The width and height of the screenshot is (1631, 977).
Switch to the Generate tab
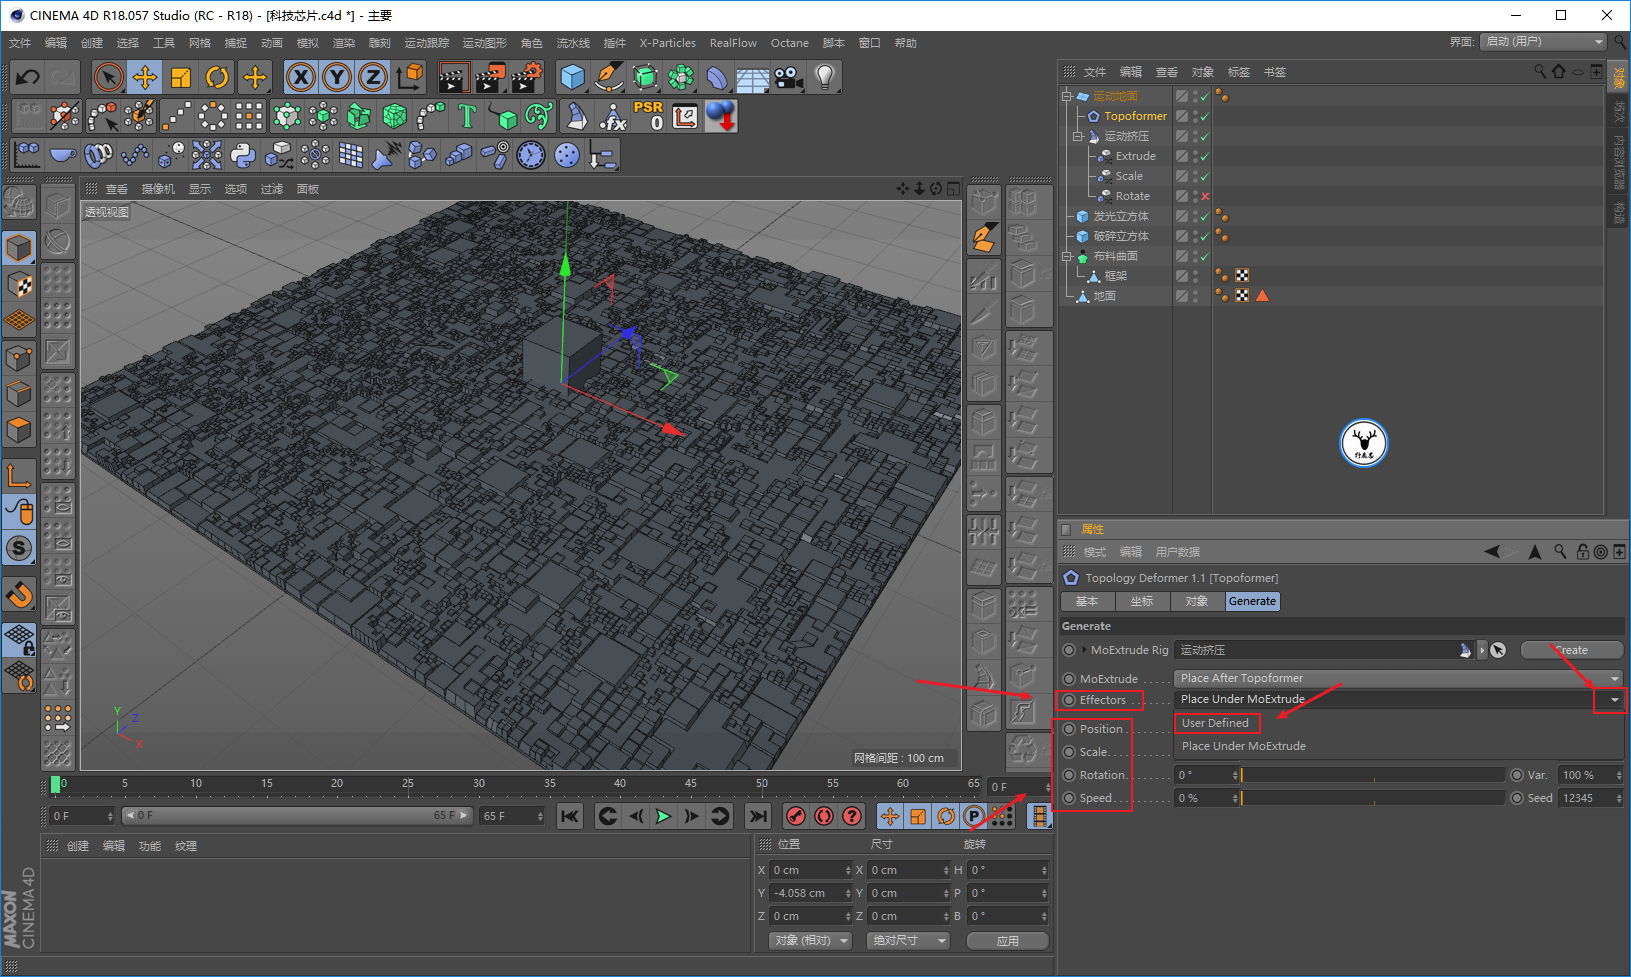click(x=1252, y=601)
